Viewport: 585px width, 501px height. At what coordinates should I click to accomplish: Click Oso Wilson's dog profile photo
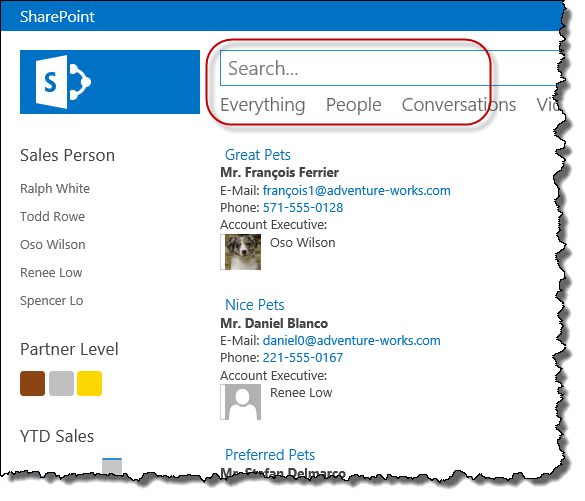pyautogui.click(x=243, y=252)
